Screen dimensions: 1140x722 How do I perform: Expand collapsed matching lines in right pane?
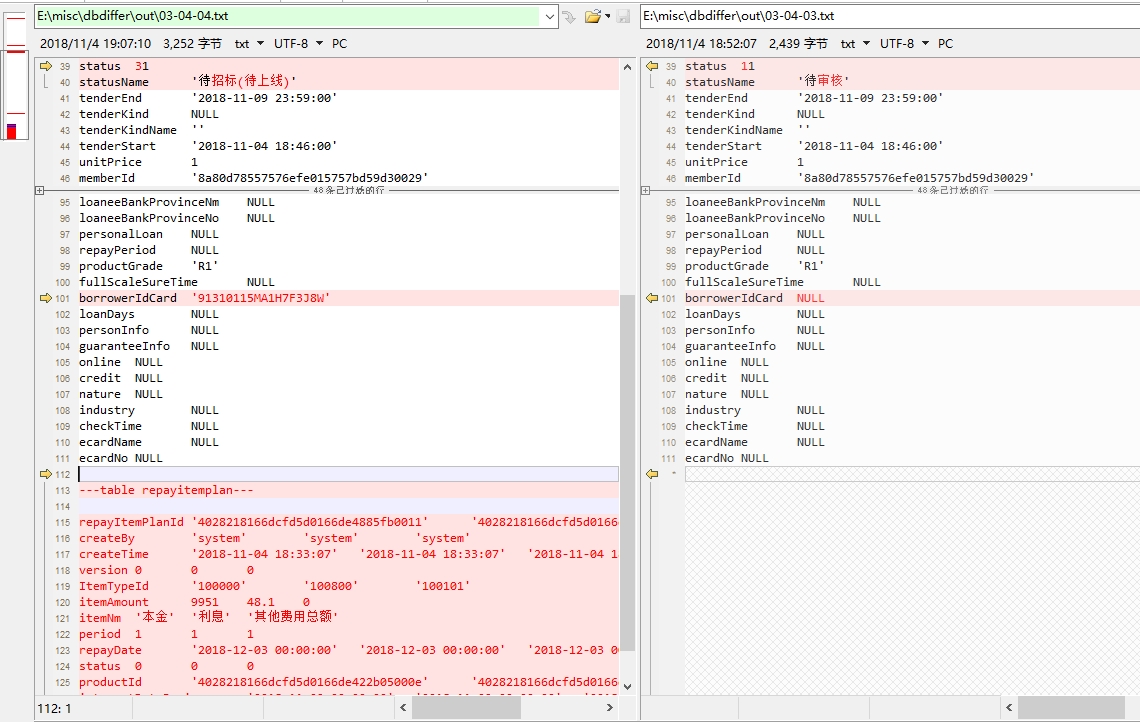coord(646,189)
